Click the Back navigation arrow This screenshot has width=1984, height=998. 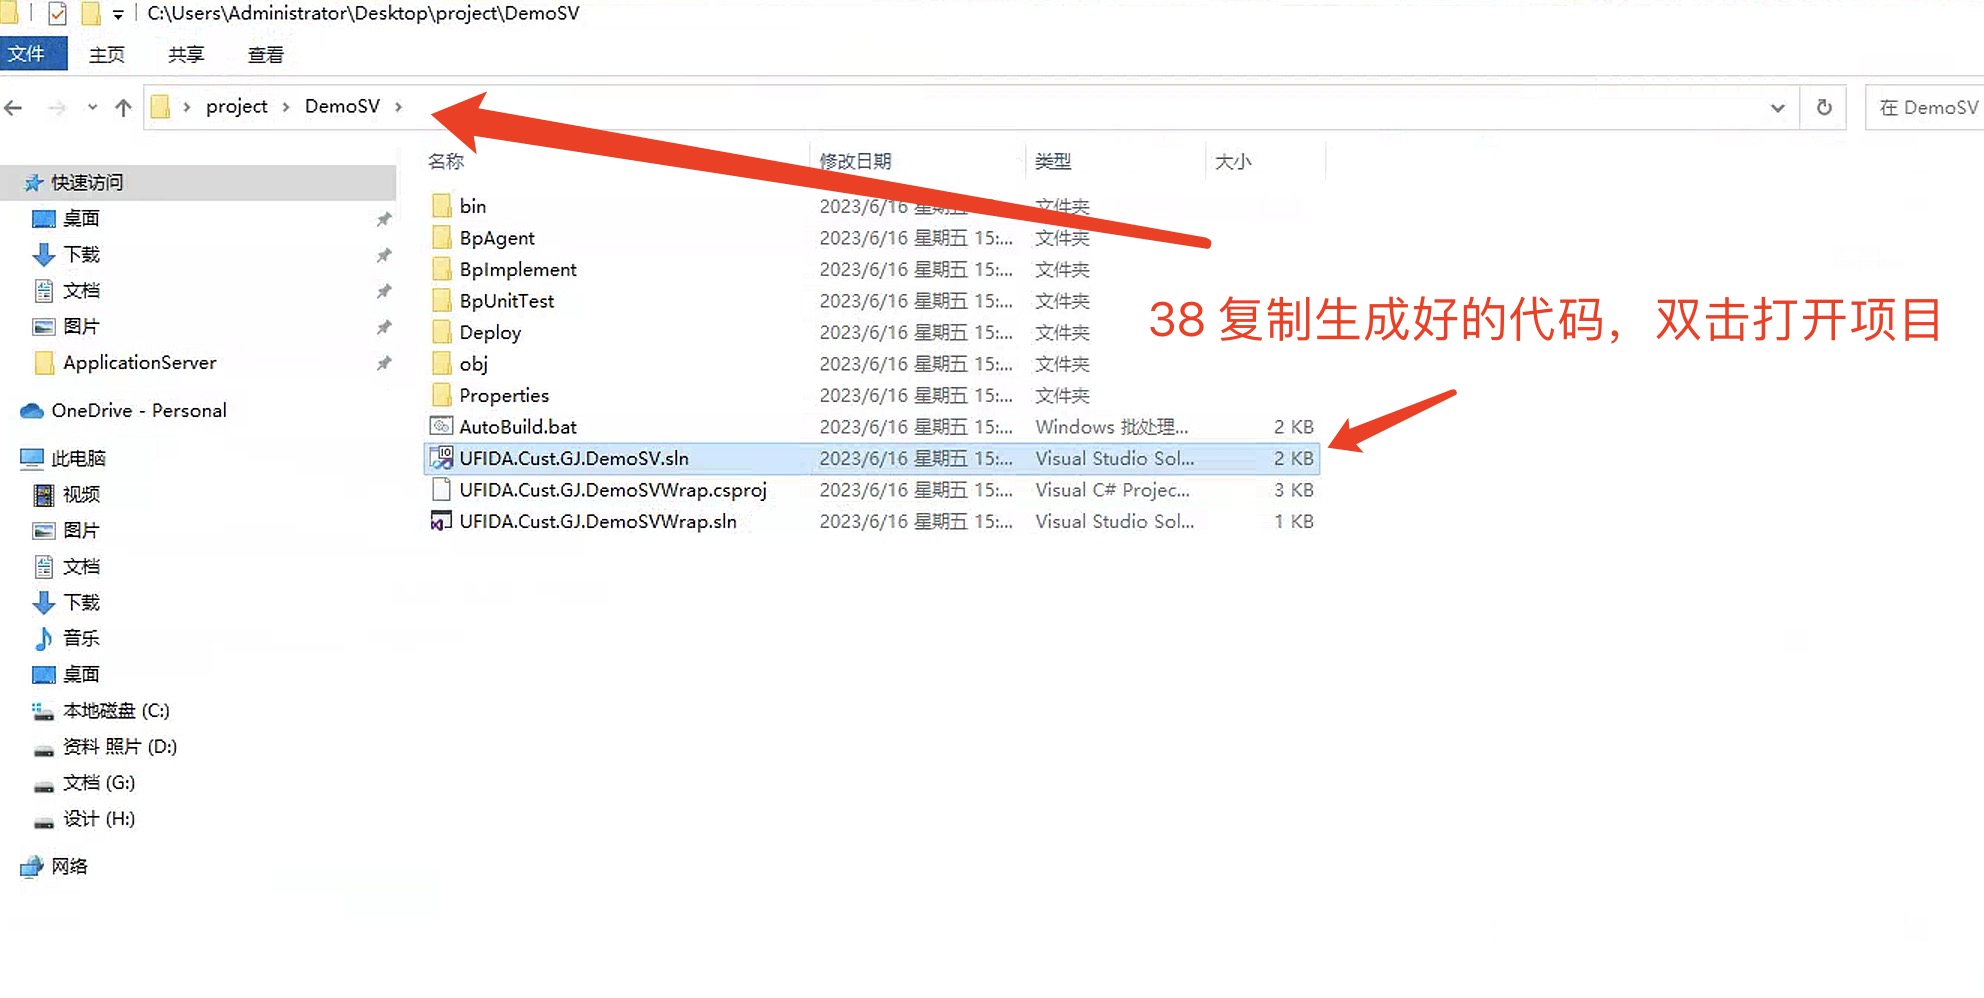pos(14,108)
